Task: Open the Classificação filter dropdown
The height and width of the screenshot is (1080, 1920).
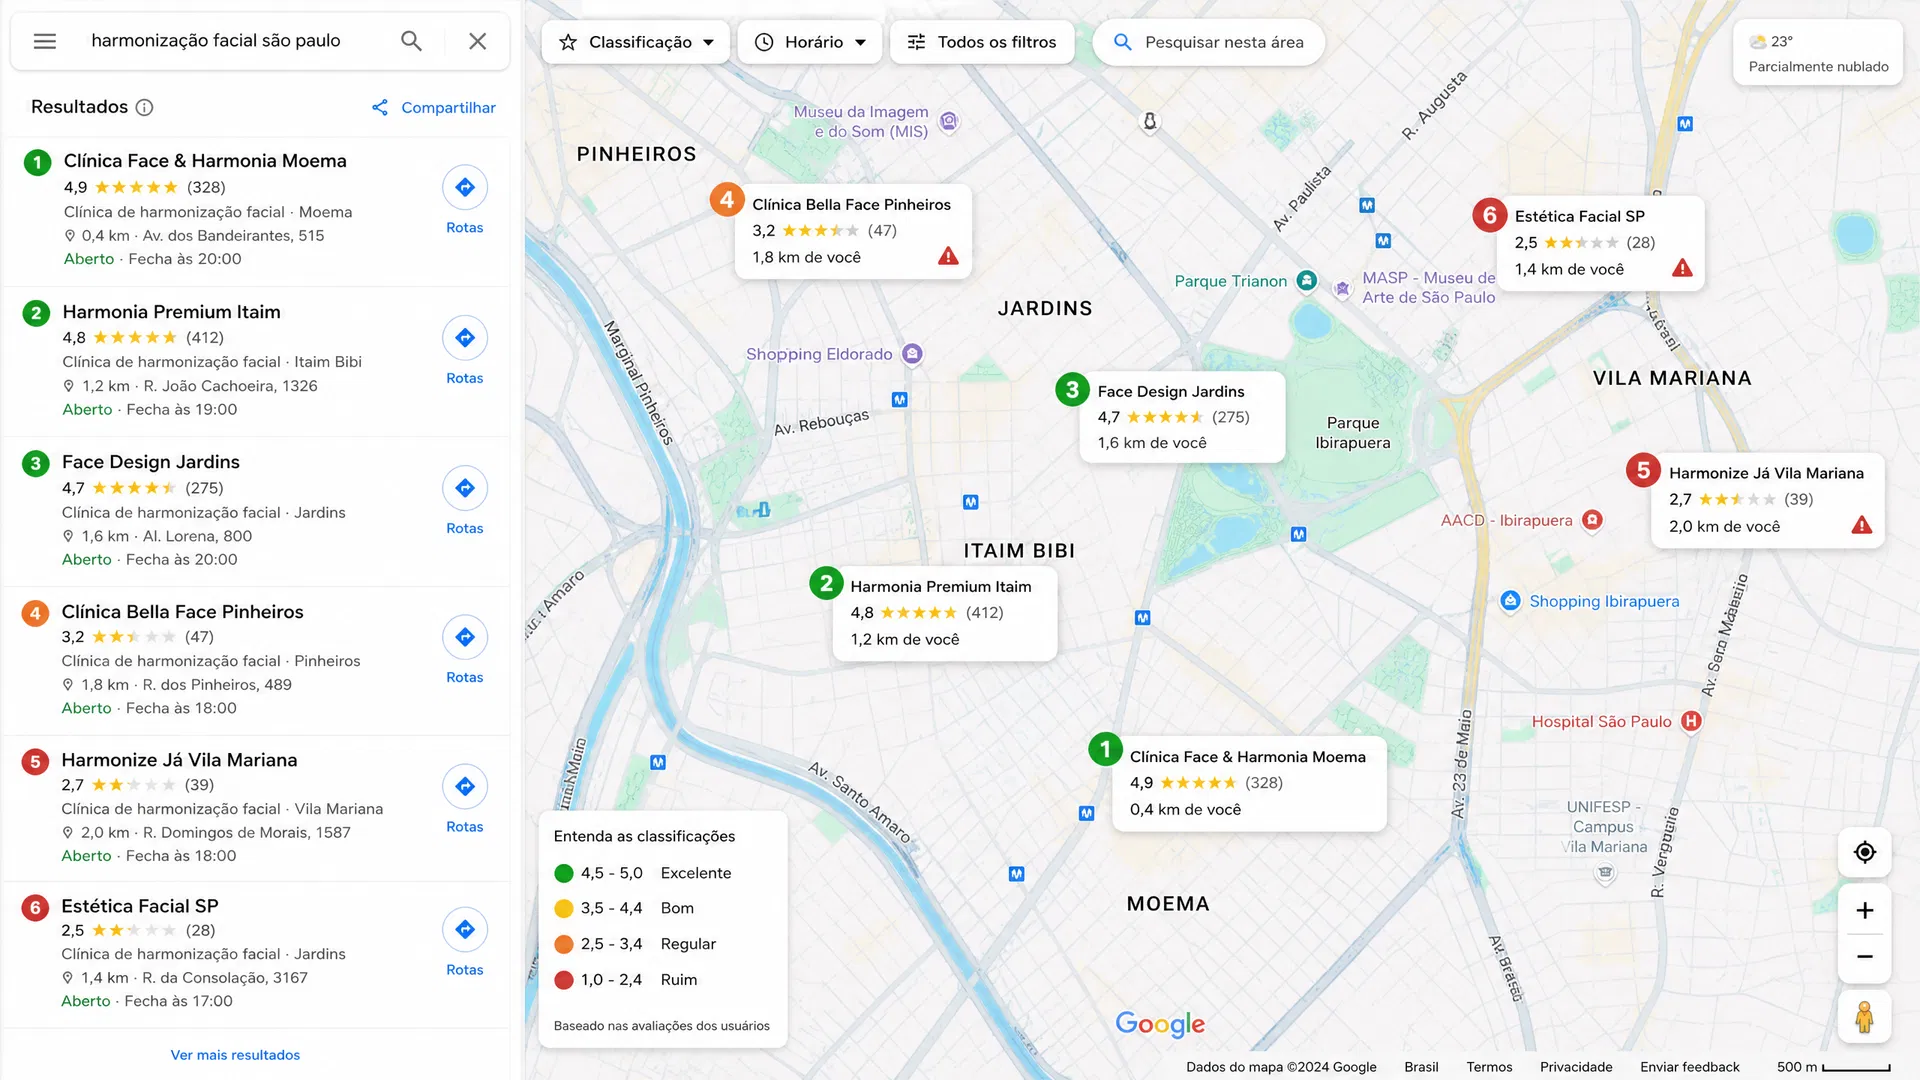Action: pos(636,42)
